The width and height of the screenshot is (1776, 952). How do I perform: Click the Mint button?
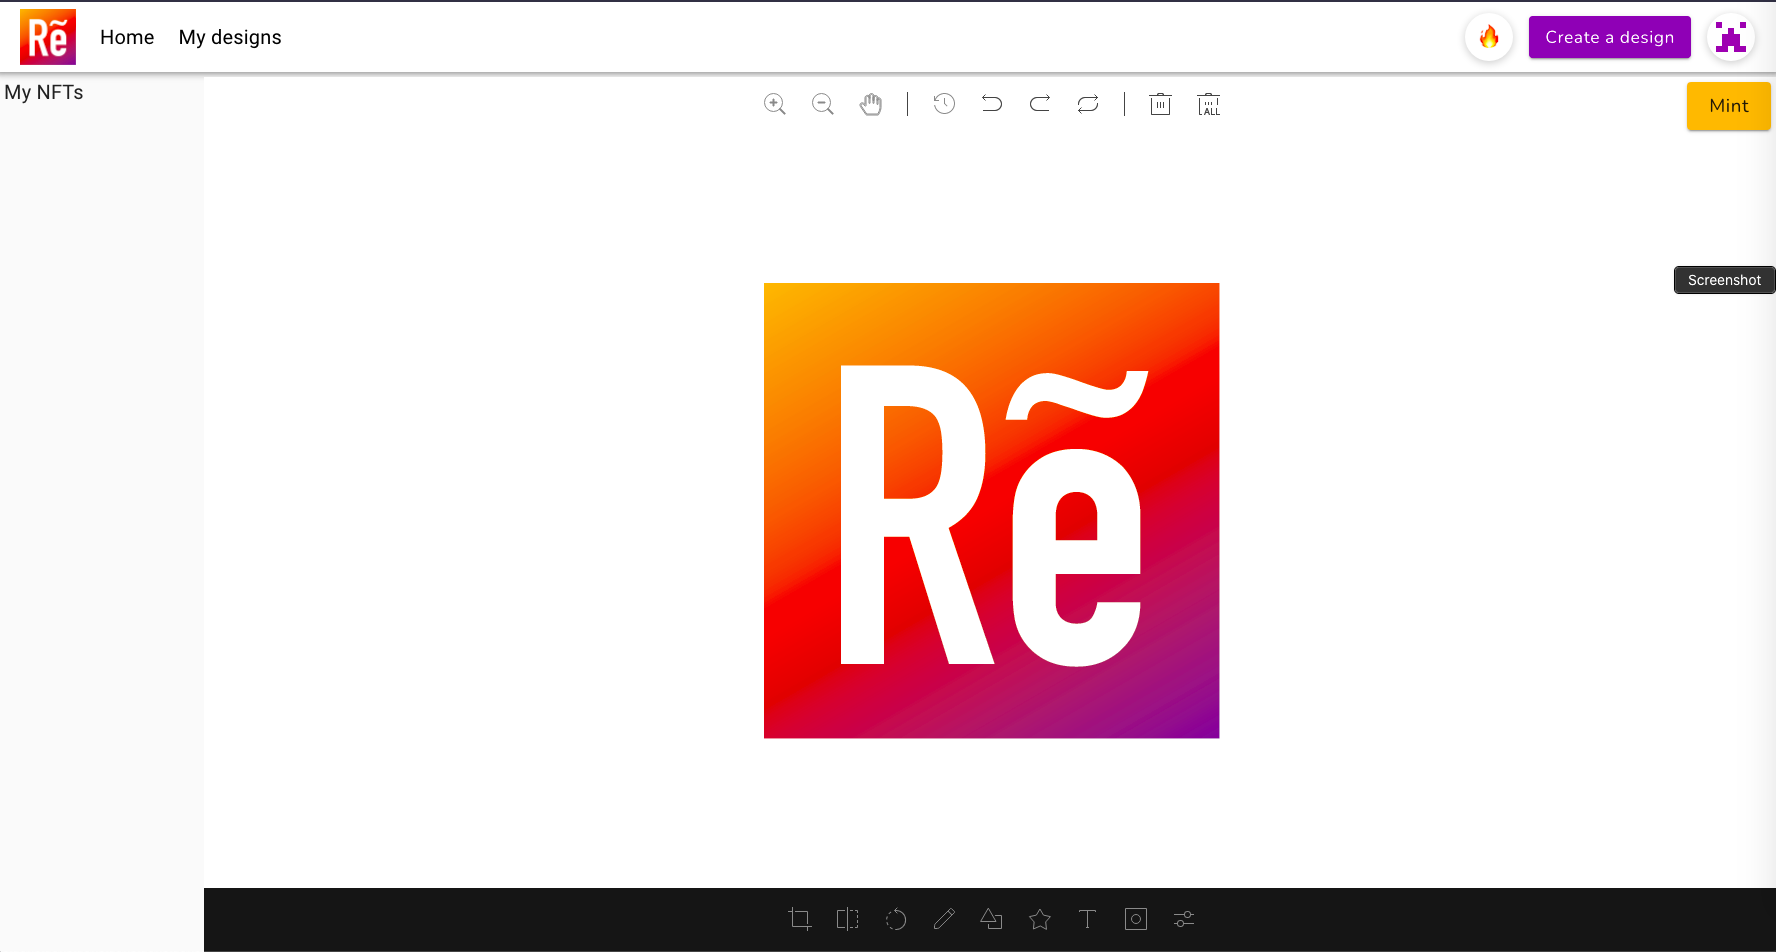pos(1728,106)
